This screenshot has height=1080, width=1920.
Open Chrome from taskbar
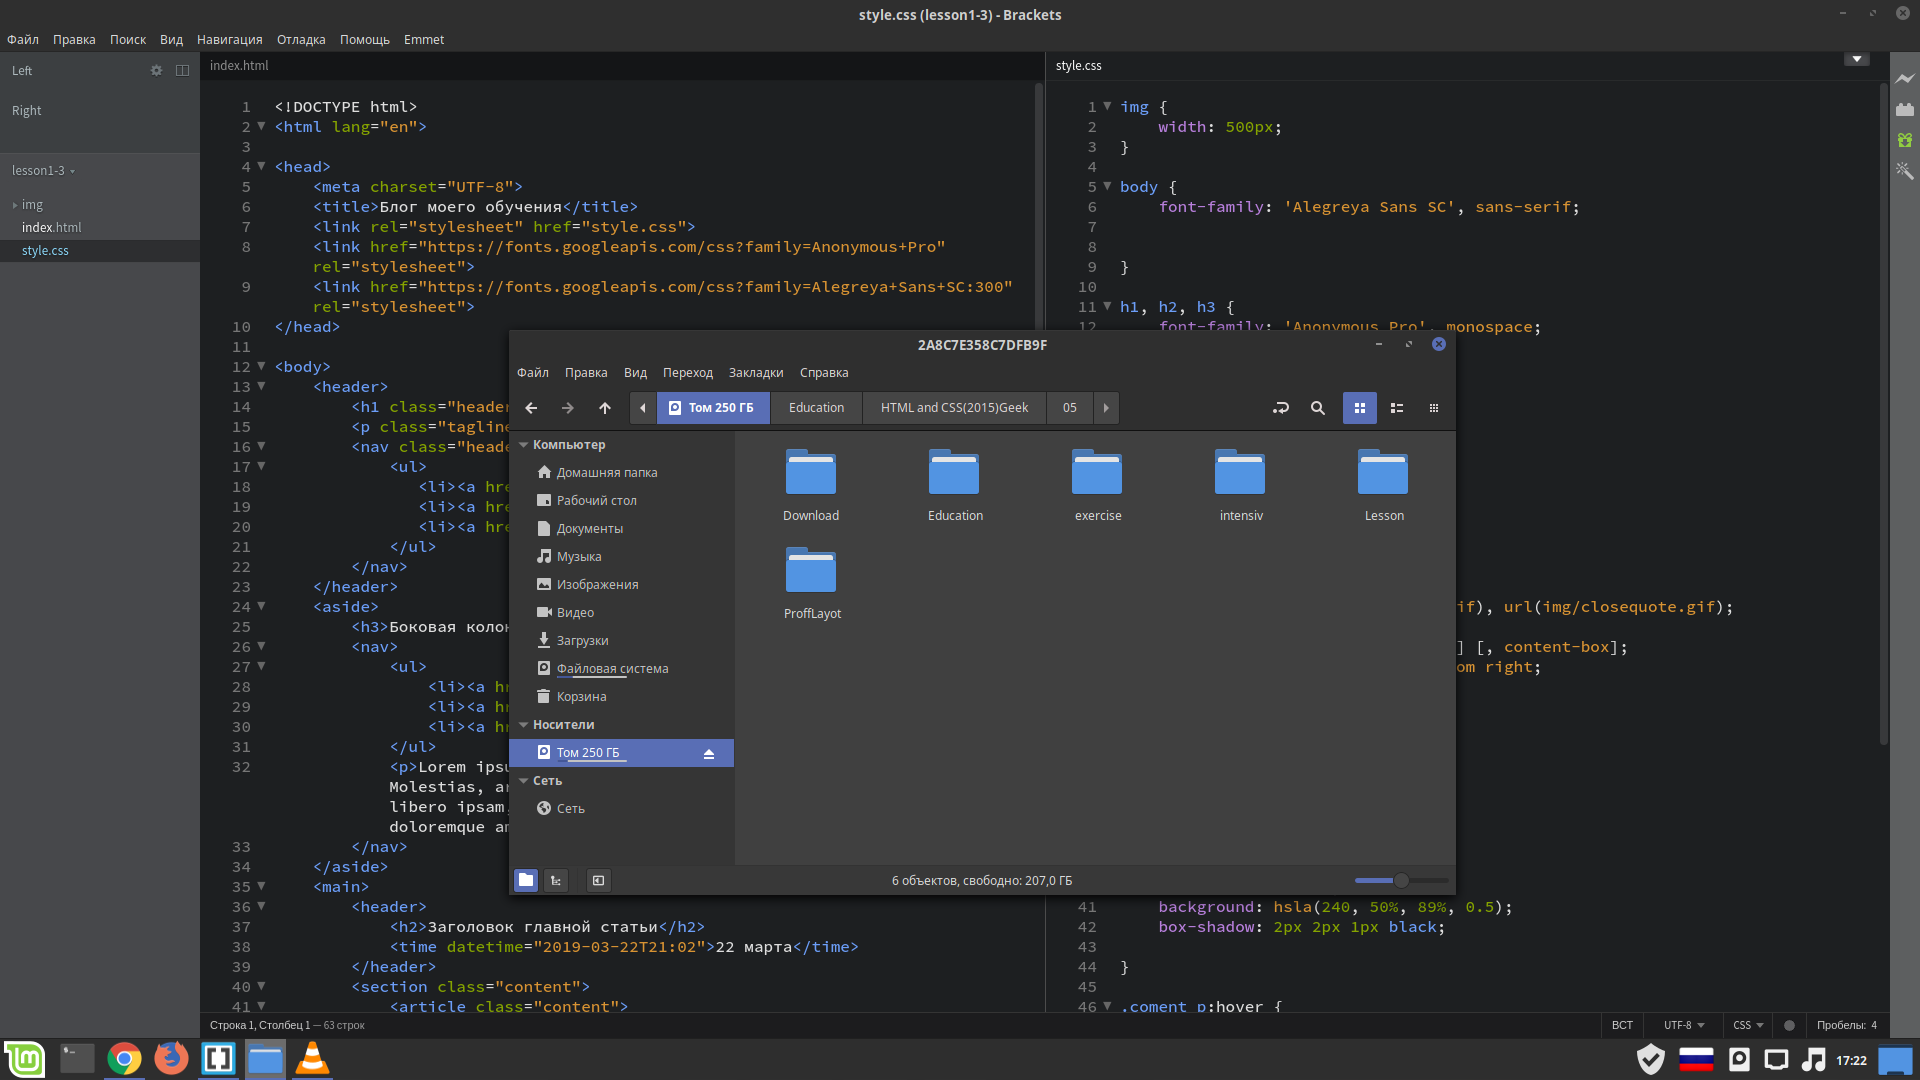124,1059
